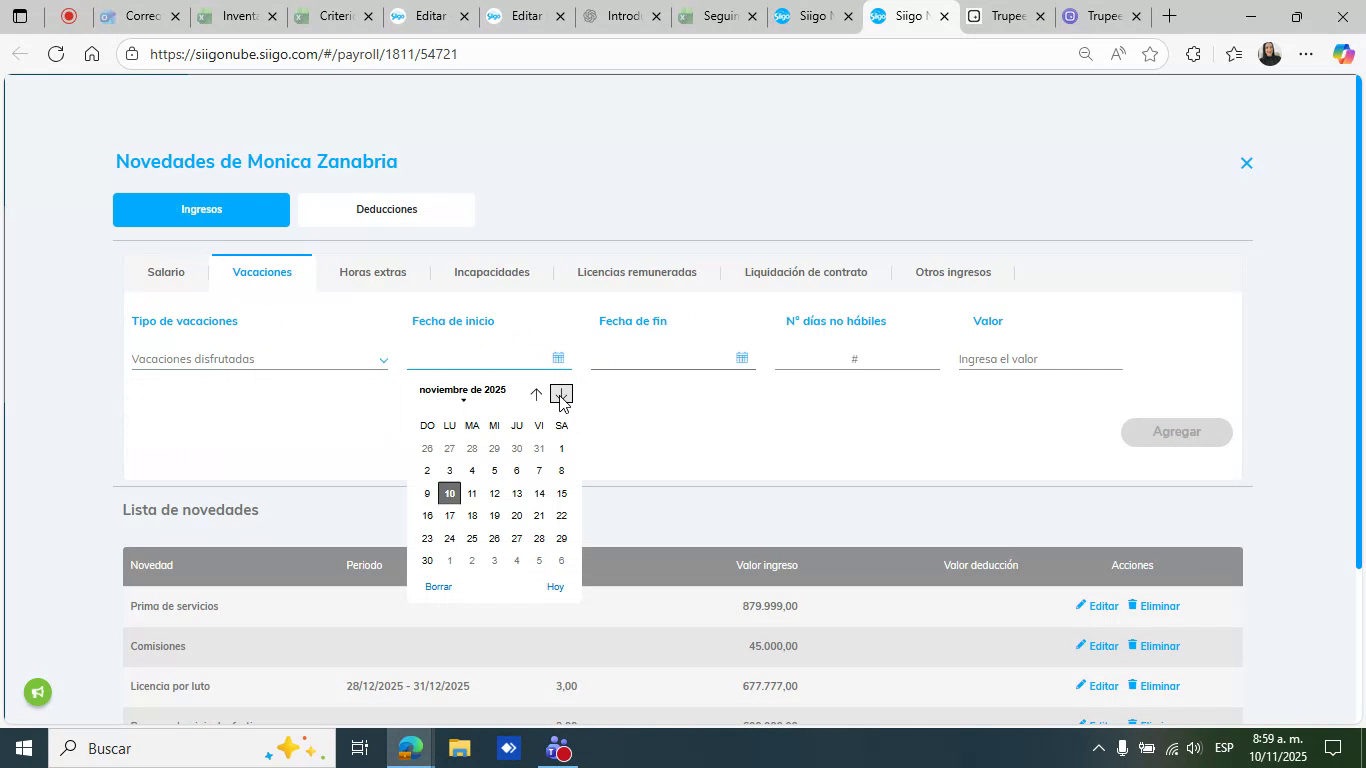Open Microsoft Teams from the taskbar
The width and height of the screenshot is (1366, 768).
point(558,748)
